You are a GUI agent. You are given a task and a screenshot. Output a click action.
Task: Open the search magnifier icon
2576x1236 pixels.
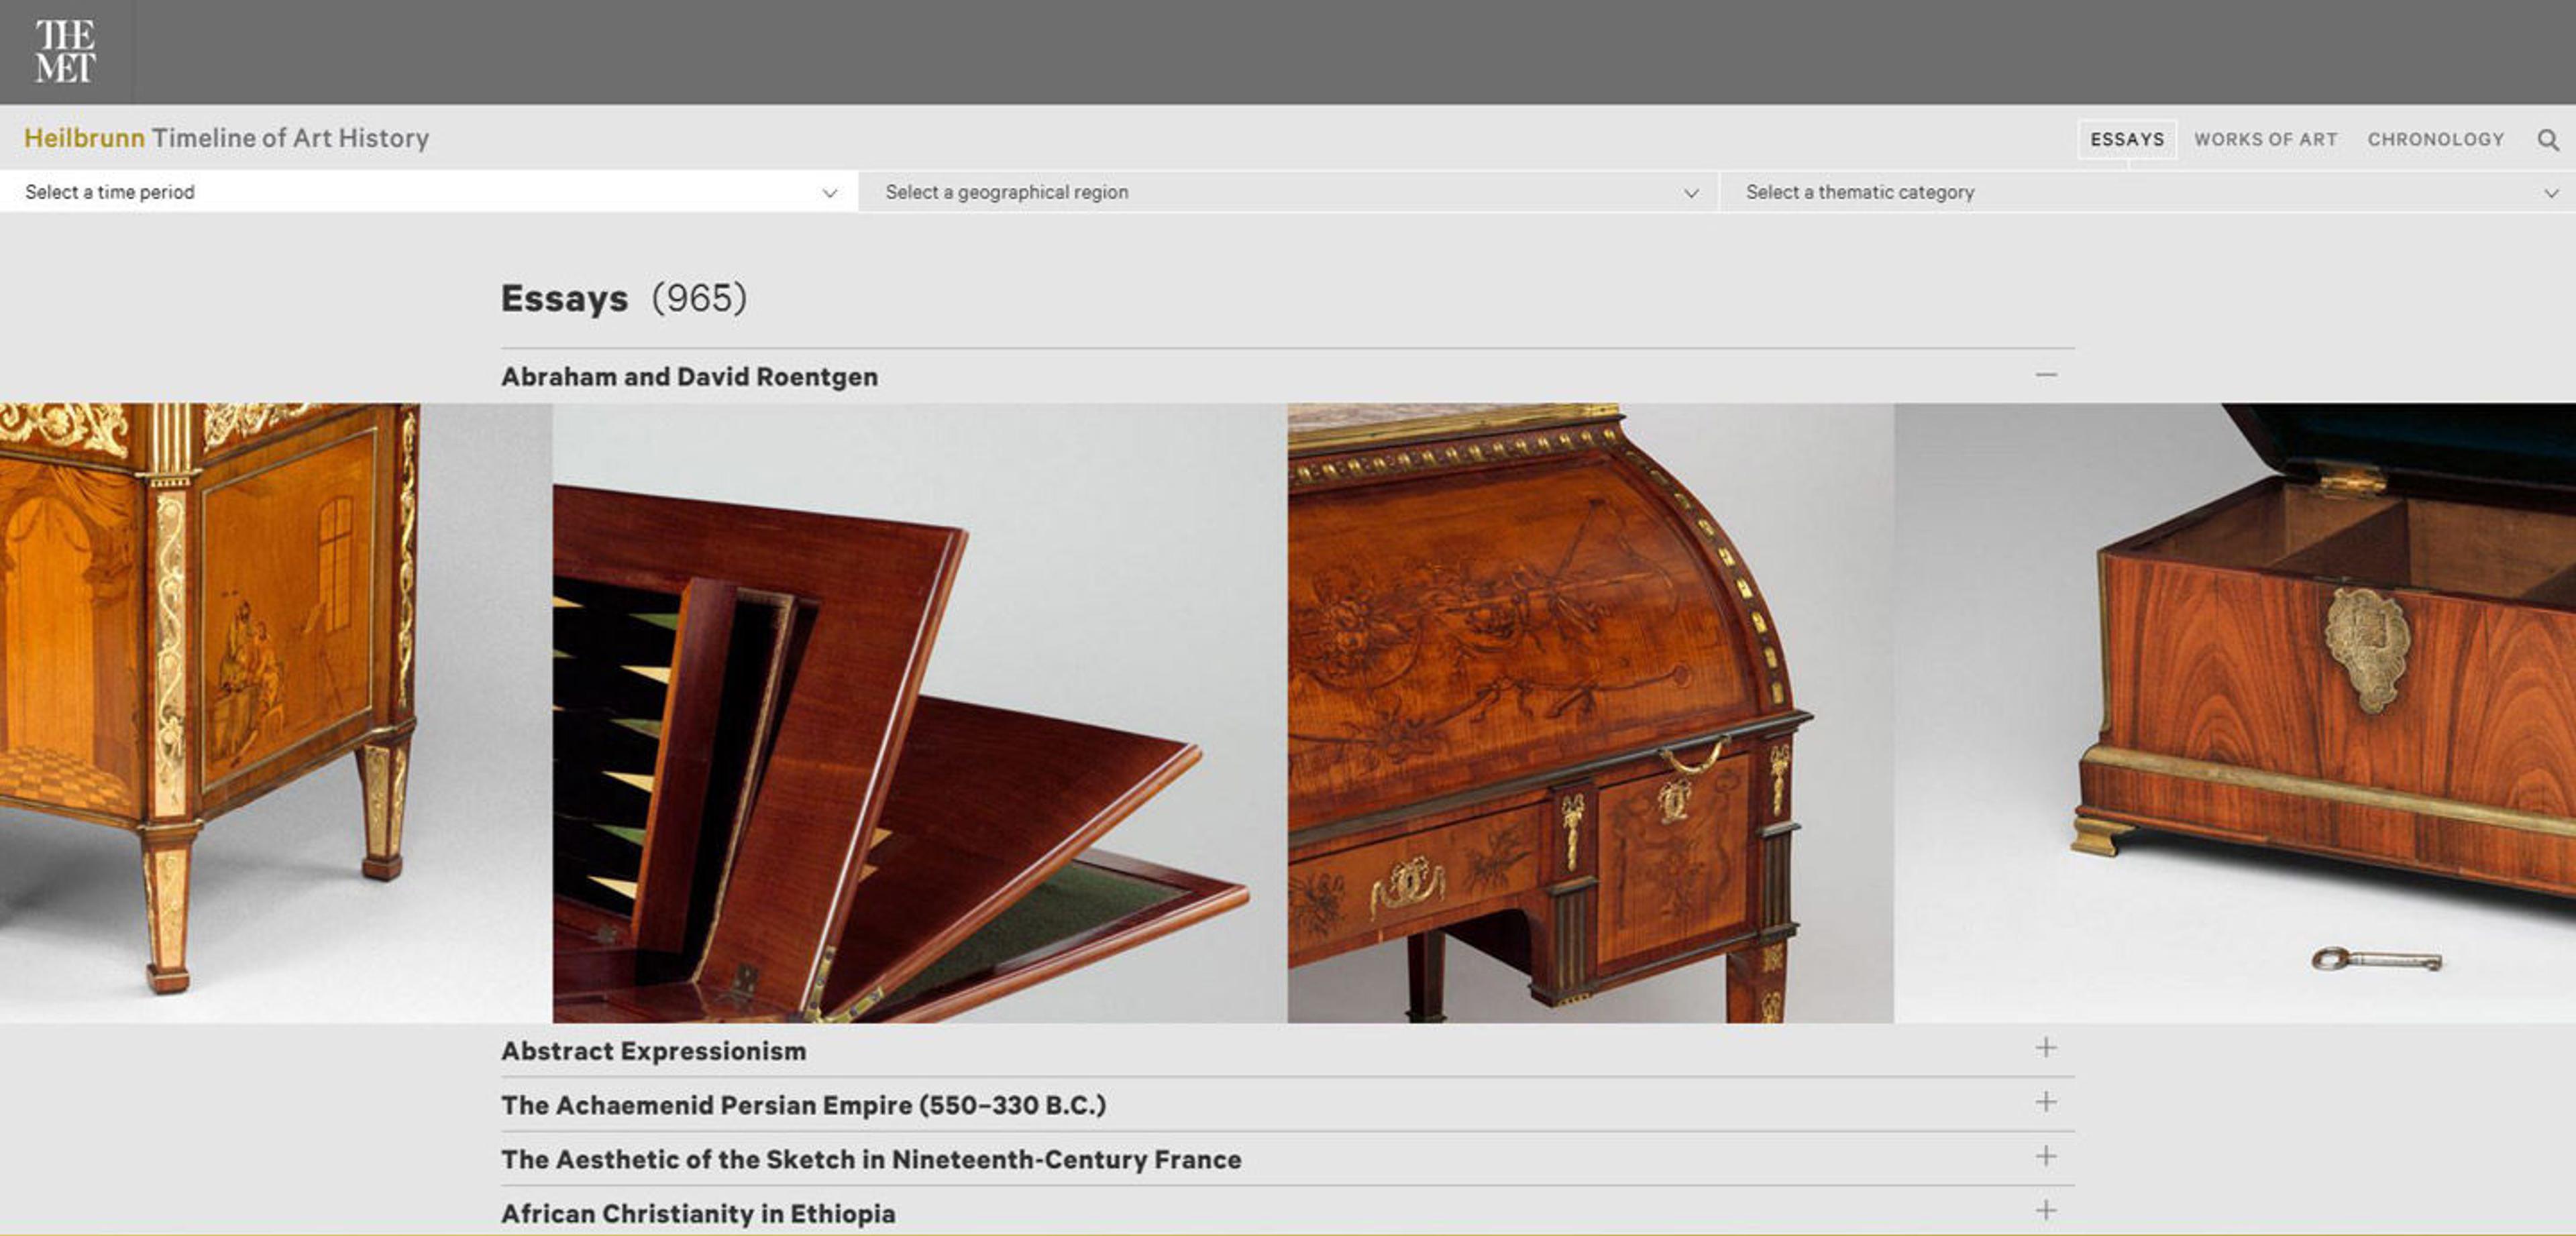[x=2547, y=140]
